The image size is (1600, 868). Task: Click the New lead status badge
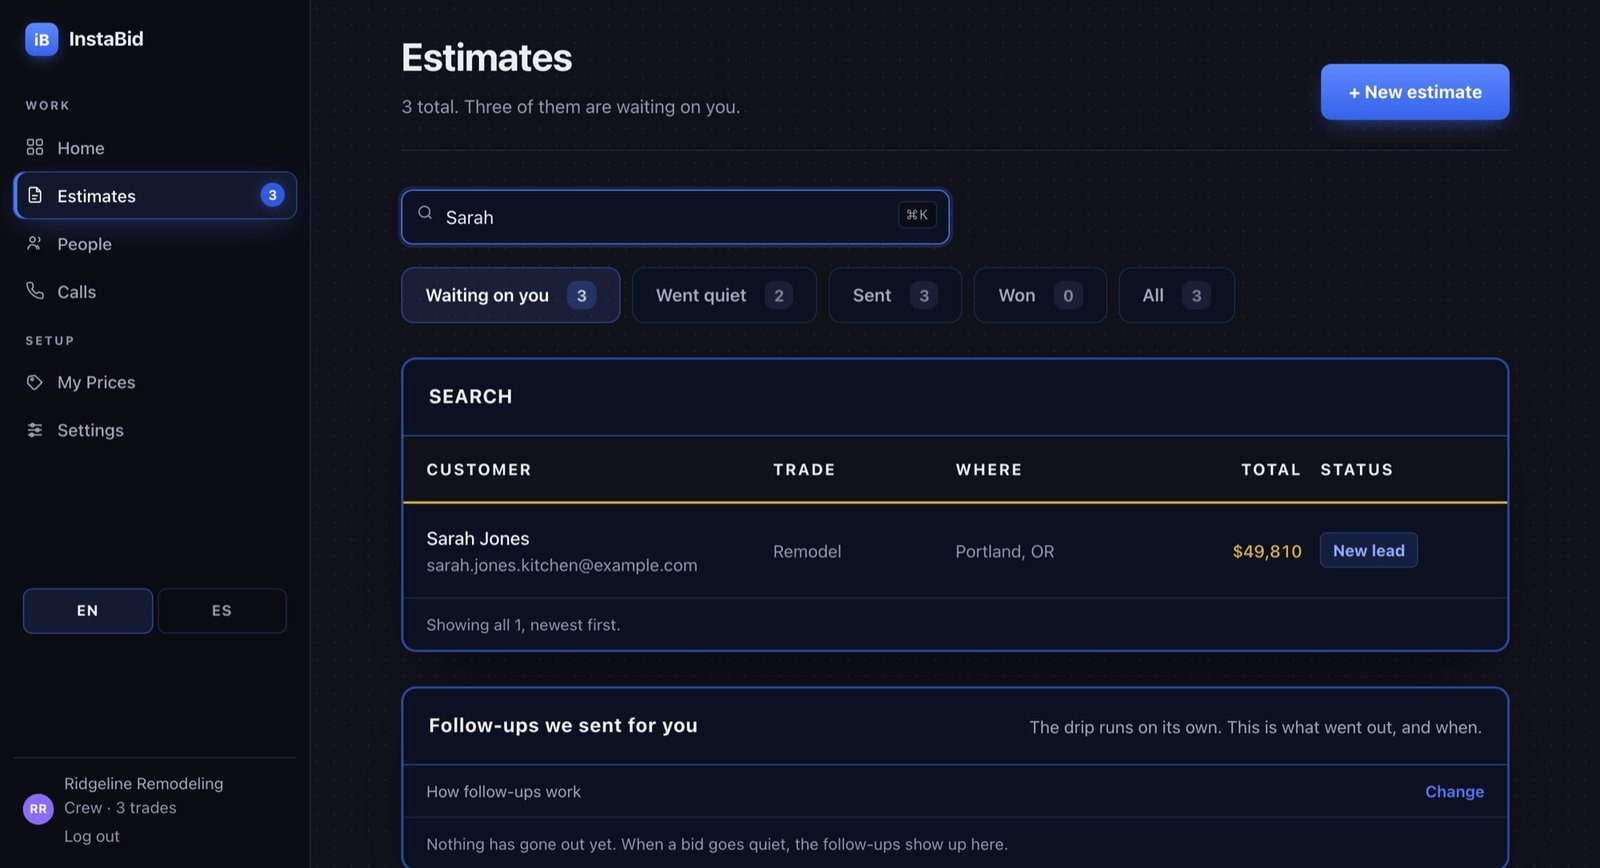click(x=1369, y=551)
